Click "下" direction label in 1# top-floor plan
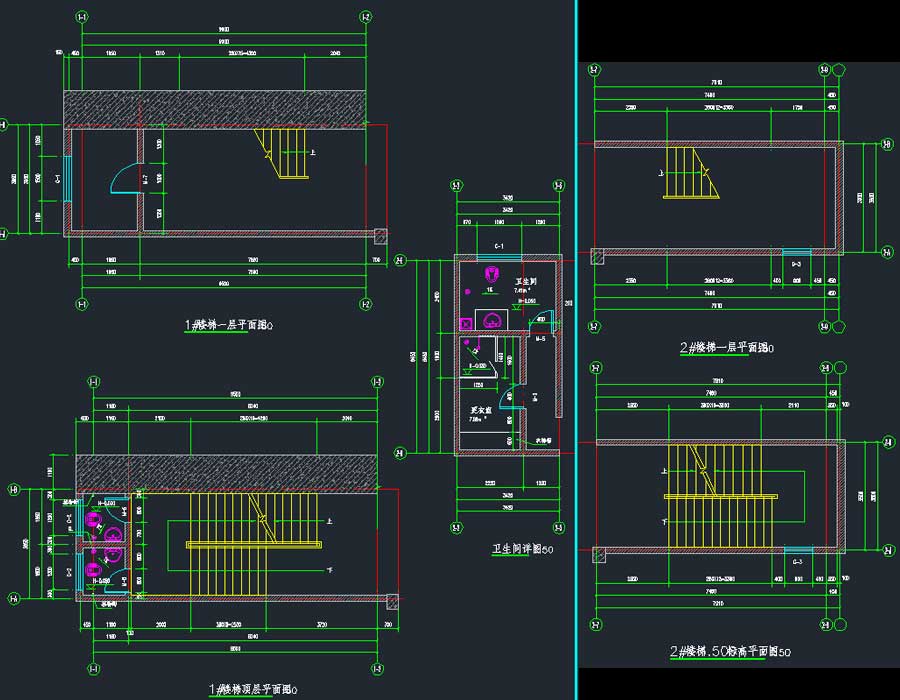Screen dimensions: 900x700 click(x=329, y=570)
